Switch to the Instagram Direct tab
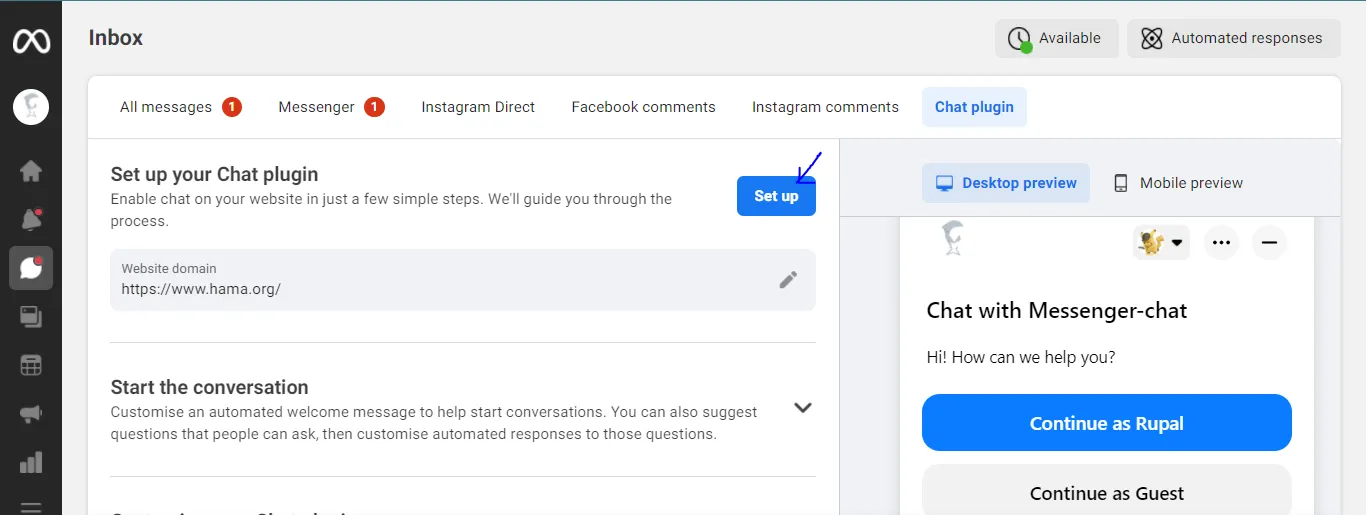The width and height of the screenshot is (1366, 515). (x=478, y=107)
